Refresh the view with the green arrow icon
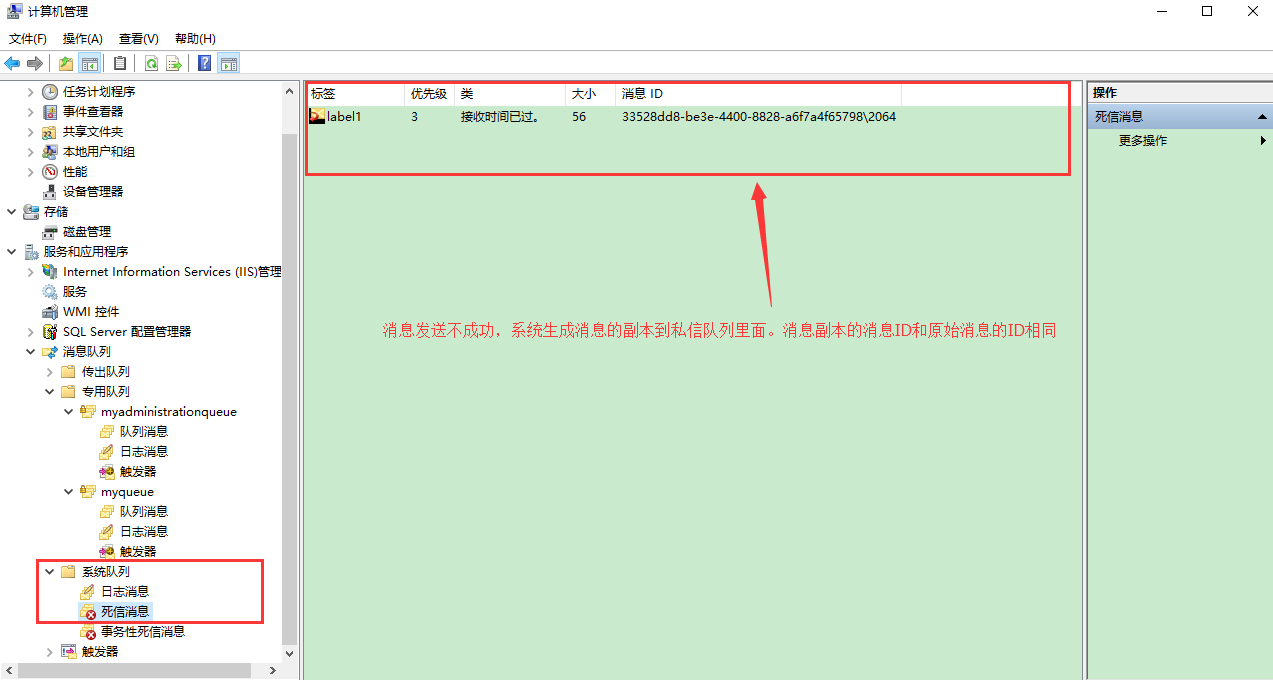 coord(151,64)
